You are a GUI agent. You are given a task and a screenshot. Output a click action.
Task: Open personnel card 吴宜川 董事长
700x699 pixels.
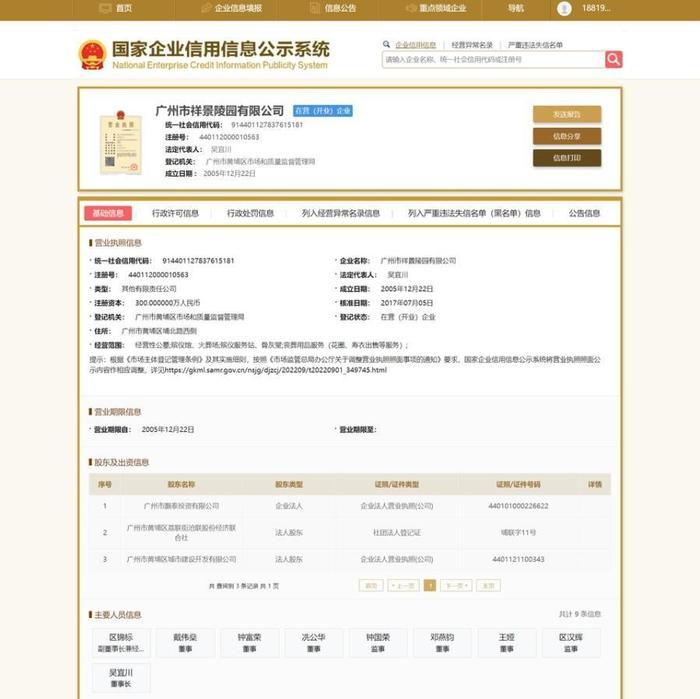(x=121, y=678)
